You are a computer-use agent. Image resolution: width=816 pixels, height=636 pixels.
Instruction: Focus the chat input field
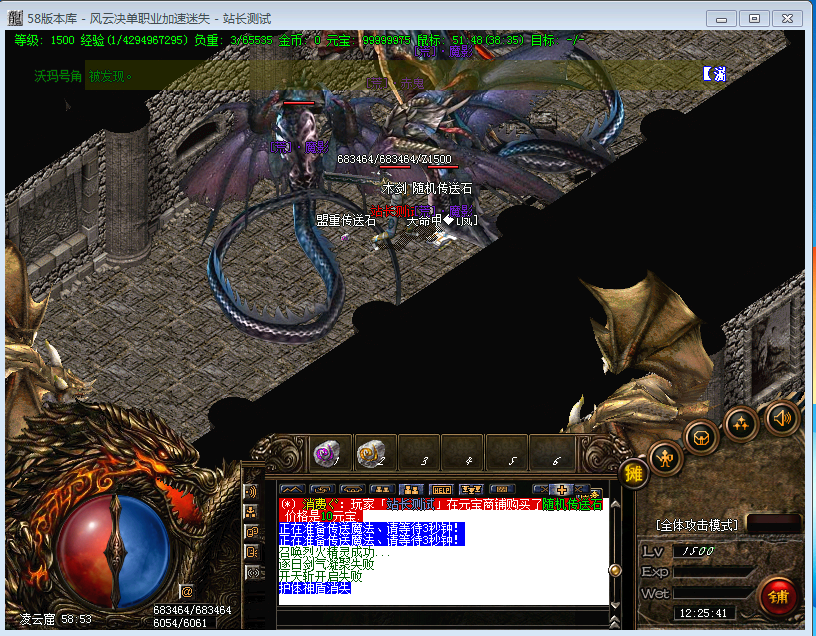[x=443, y=618]
